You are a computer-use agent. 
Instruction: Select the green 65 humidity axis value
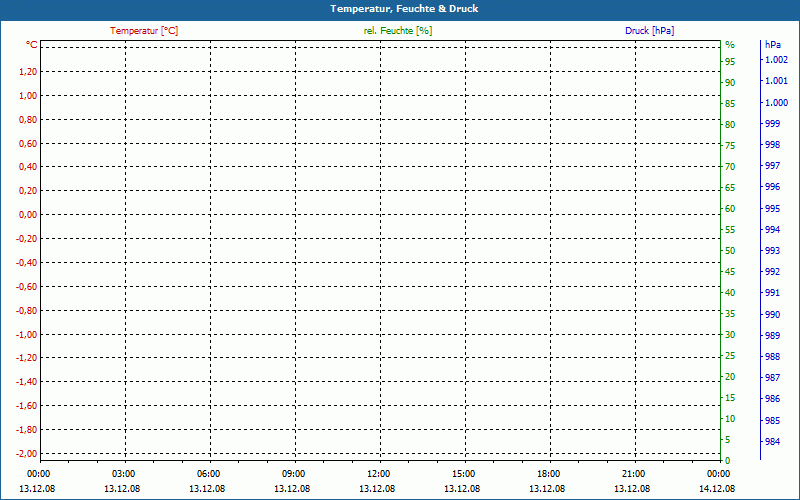730,188
